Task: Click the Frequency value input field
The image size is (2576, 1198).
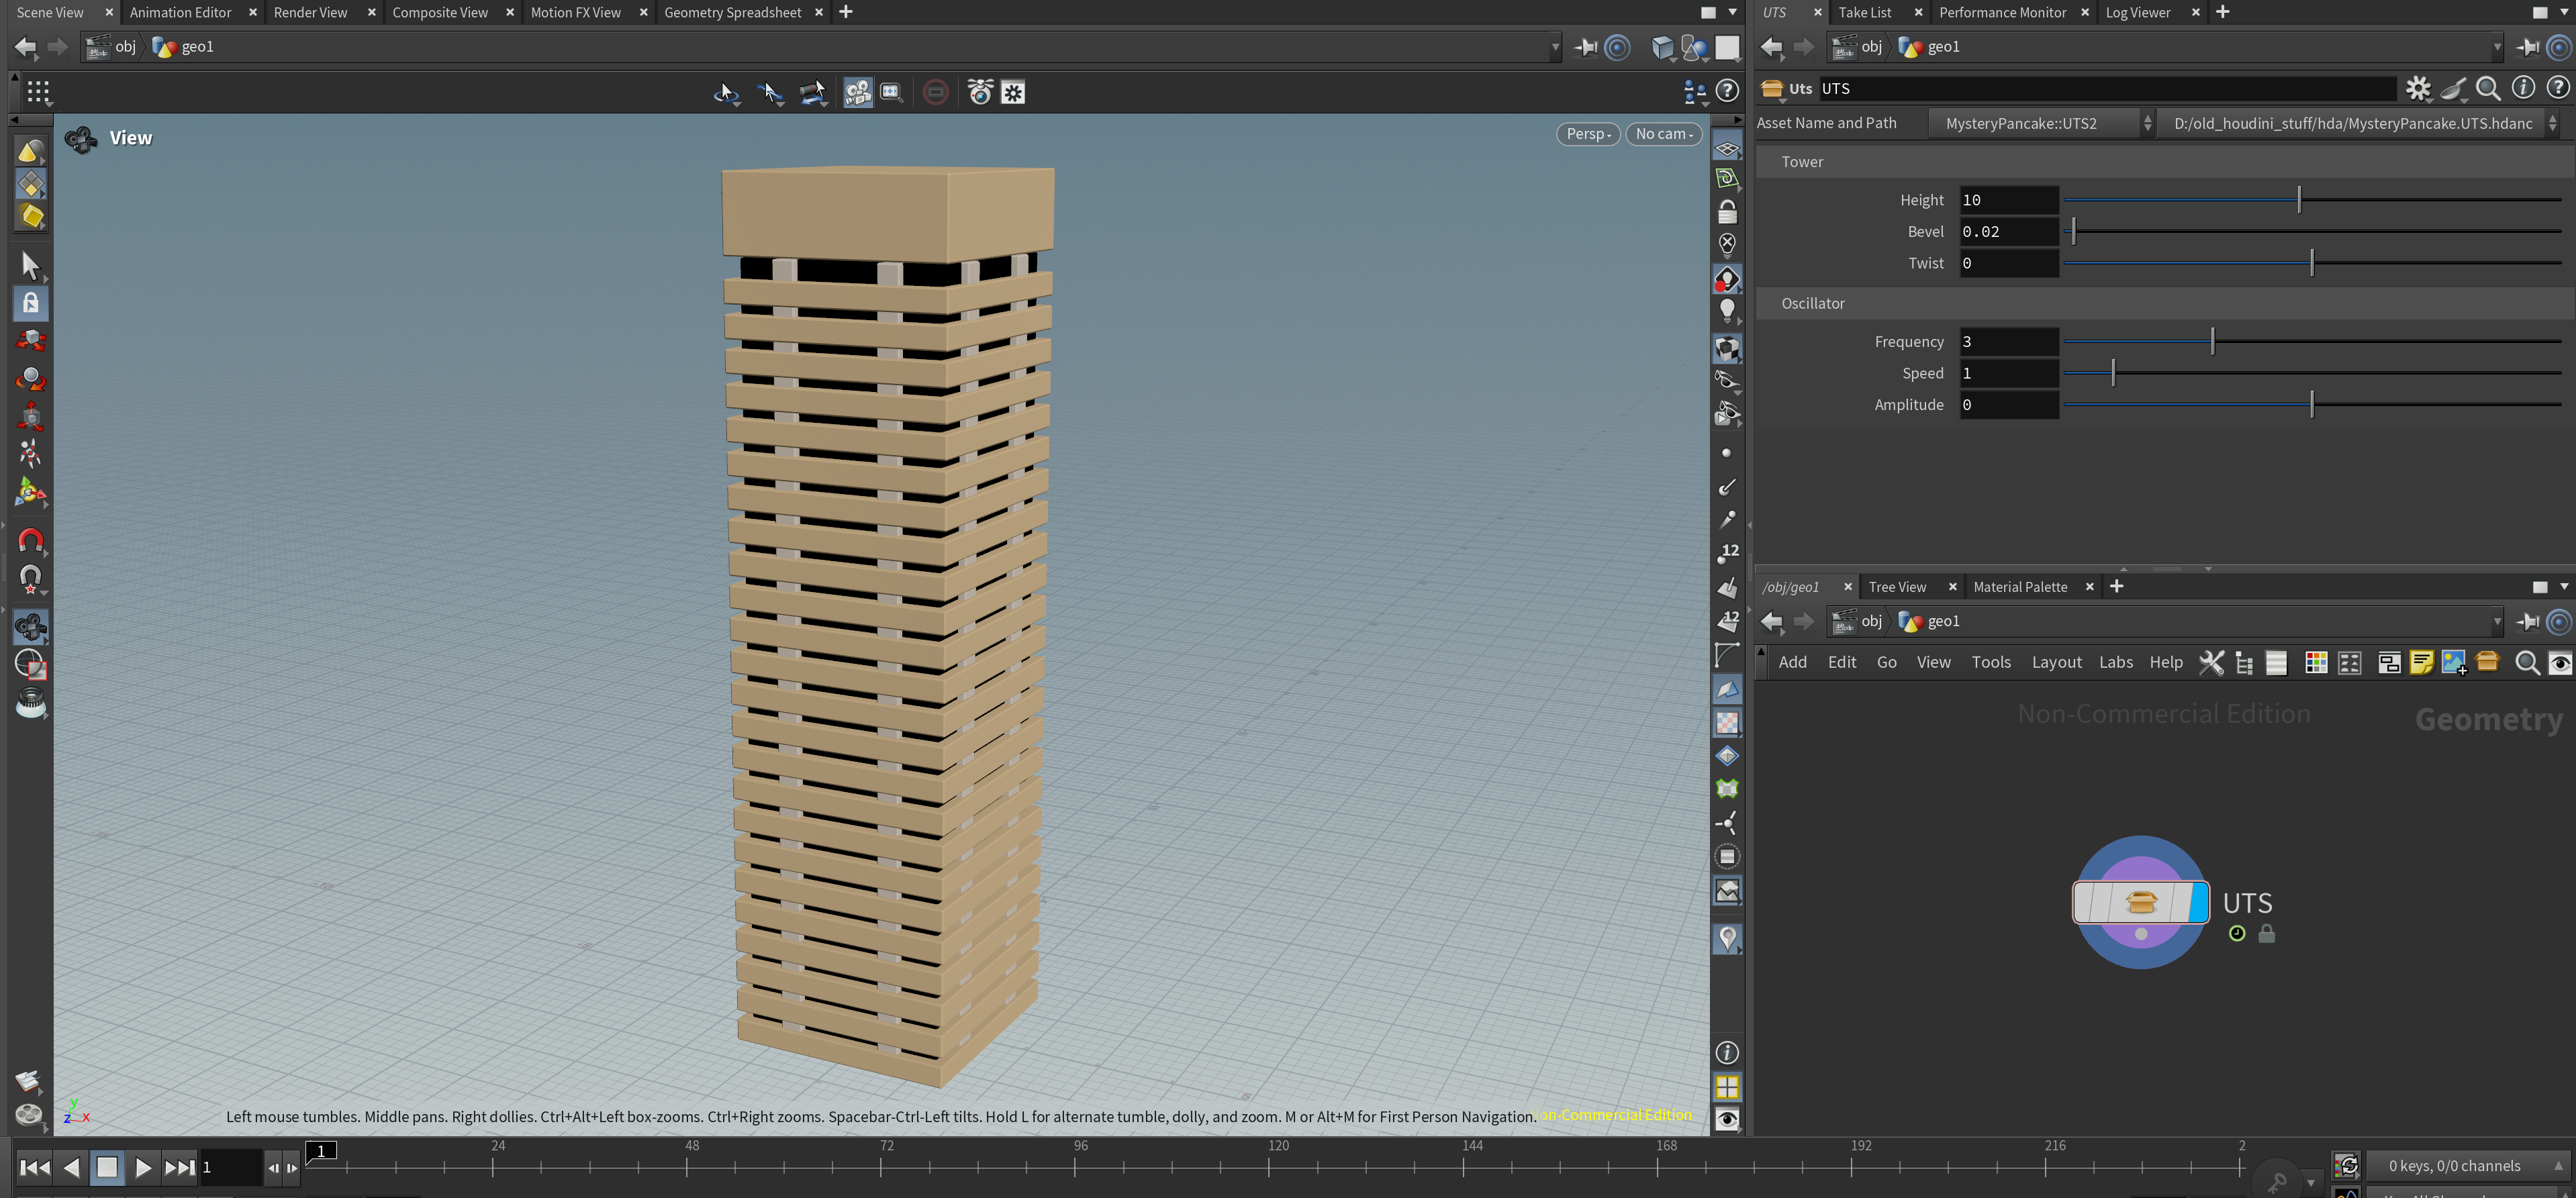Action: pos(2007,342)
